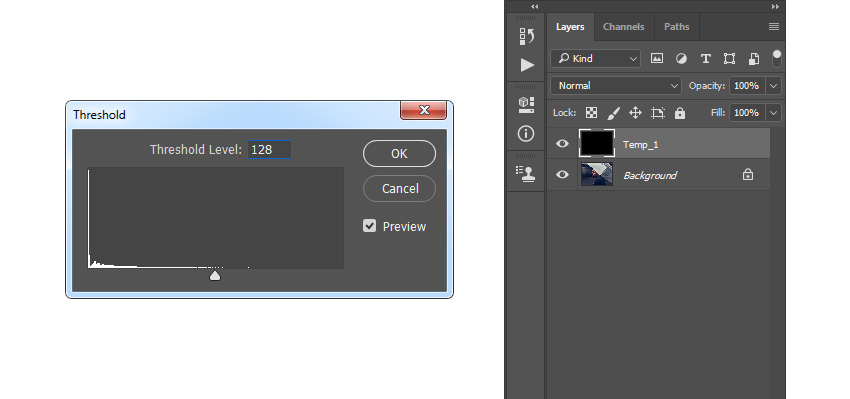Lock all padlock icon
The image size is (850, 399).
pos(680,113)
